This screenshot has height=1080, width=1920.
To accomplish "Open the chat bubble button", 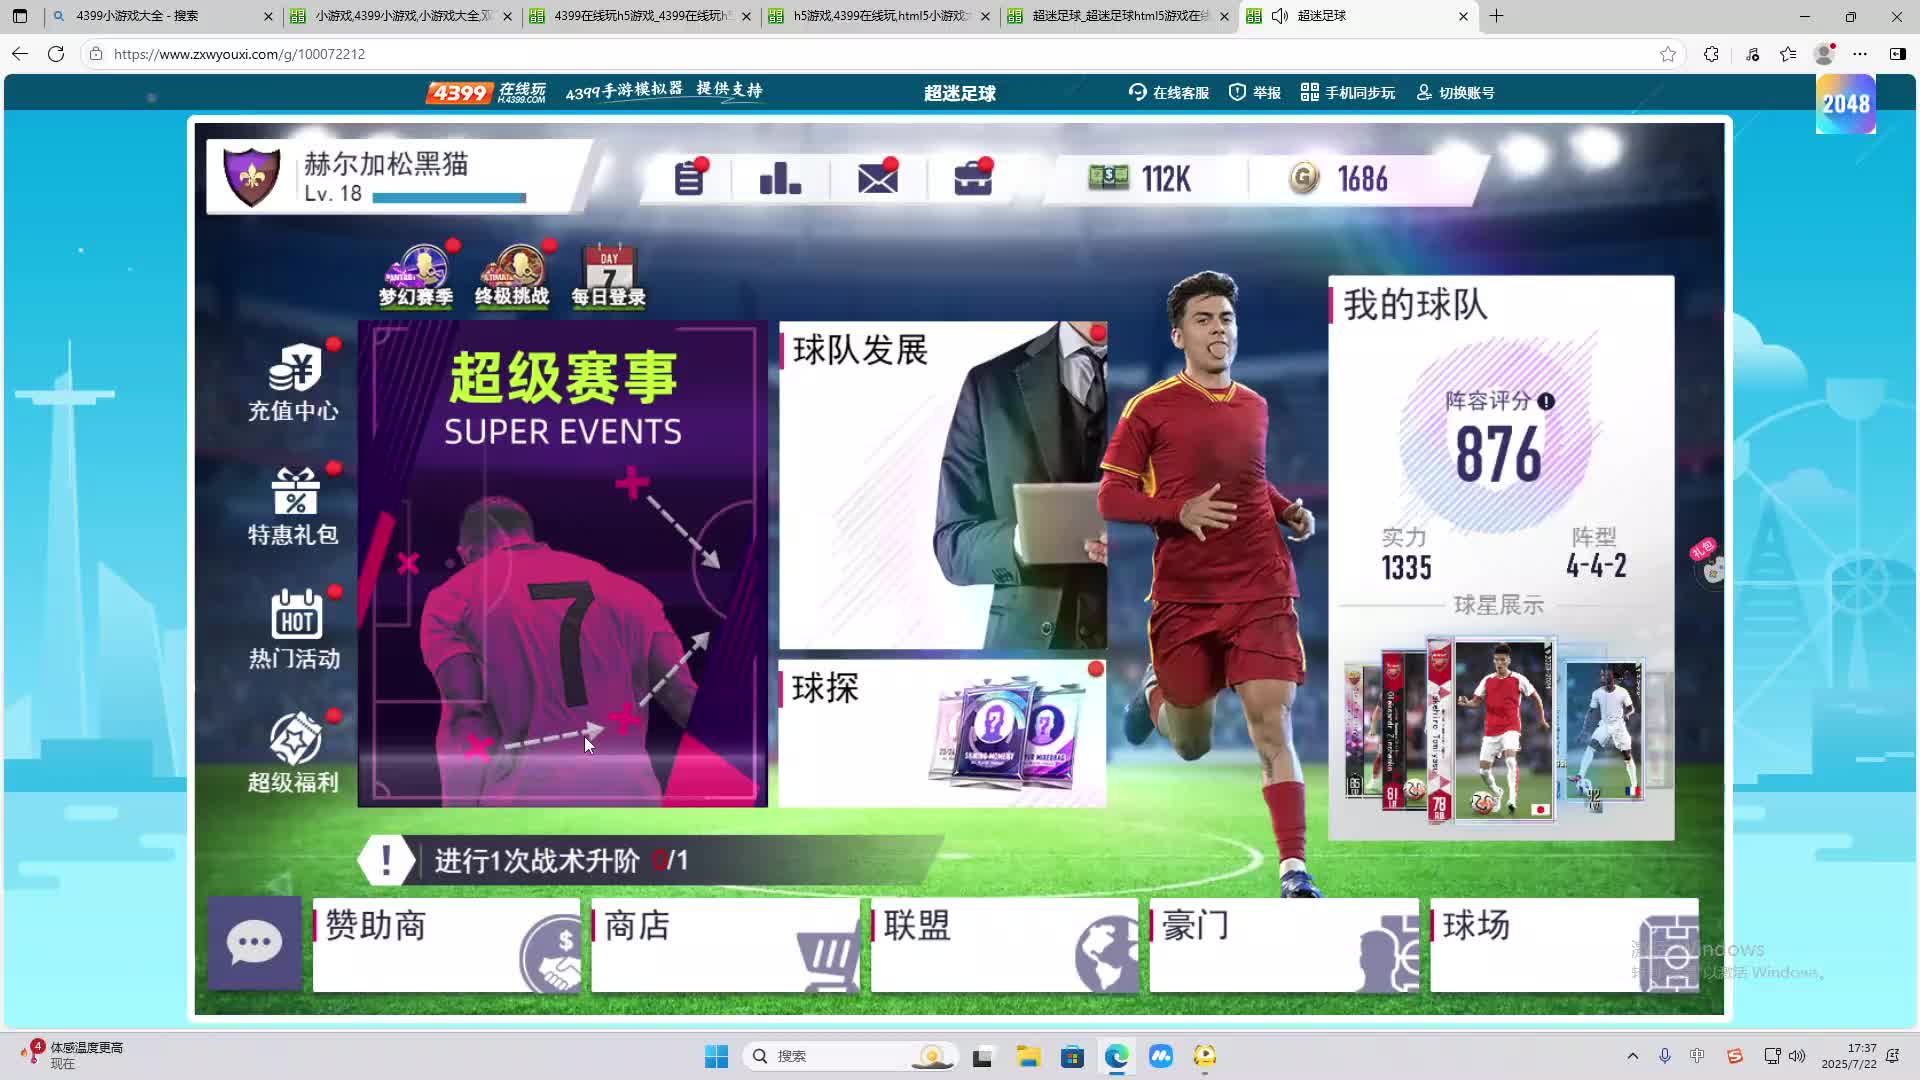I will coord(254,943).
